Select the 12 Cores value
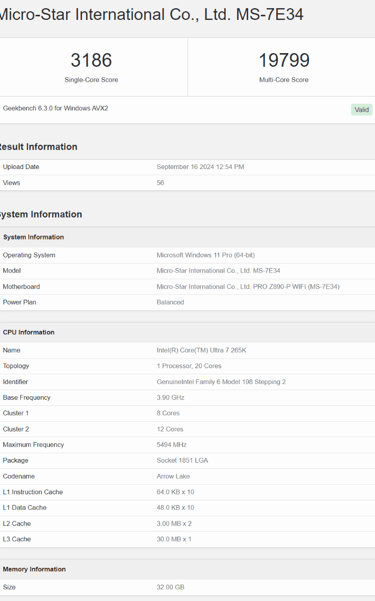Screen dimensions: 375x601 coord(170,429)
